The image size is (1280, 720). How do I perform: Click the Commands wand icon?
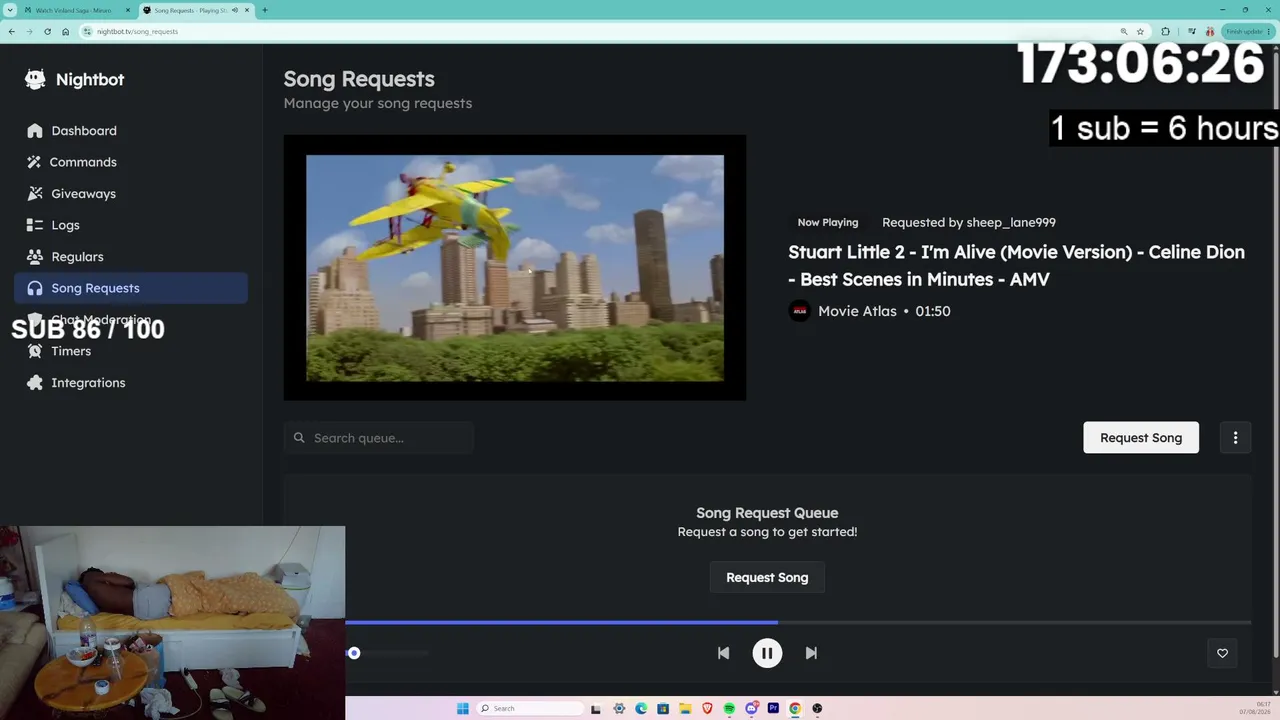point(35,162)
